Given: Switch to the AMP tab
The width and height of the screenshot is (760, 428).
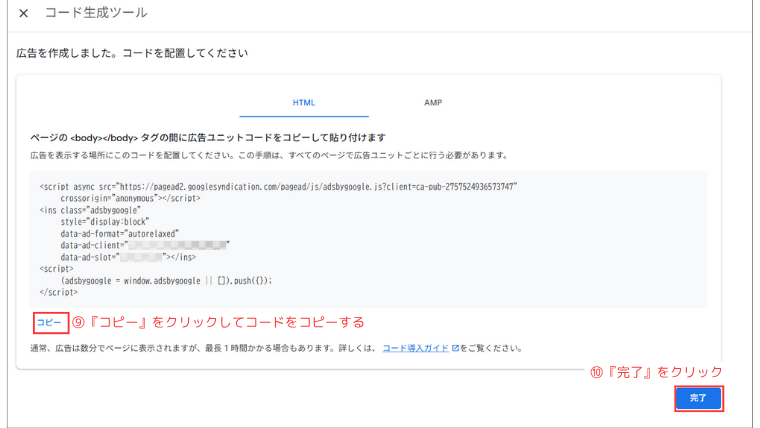Looking at the screenshot, I should coord(433,103).
